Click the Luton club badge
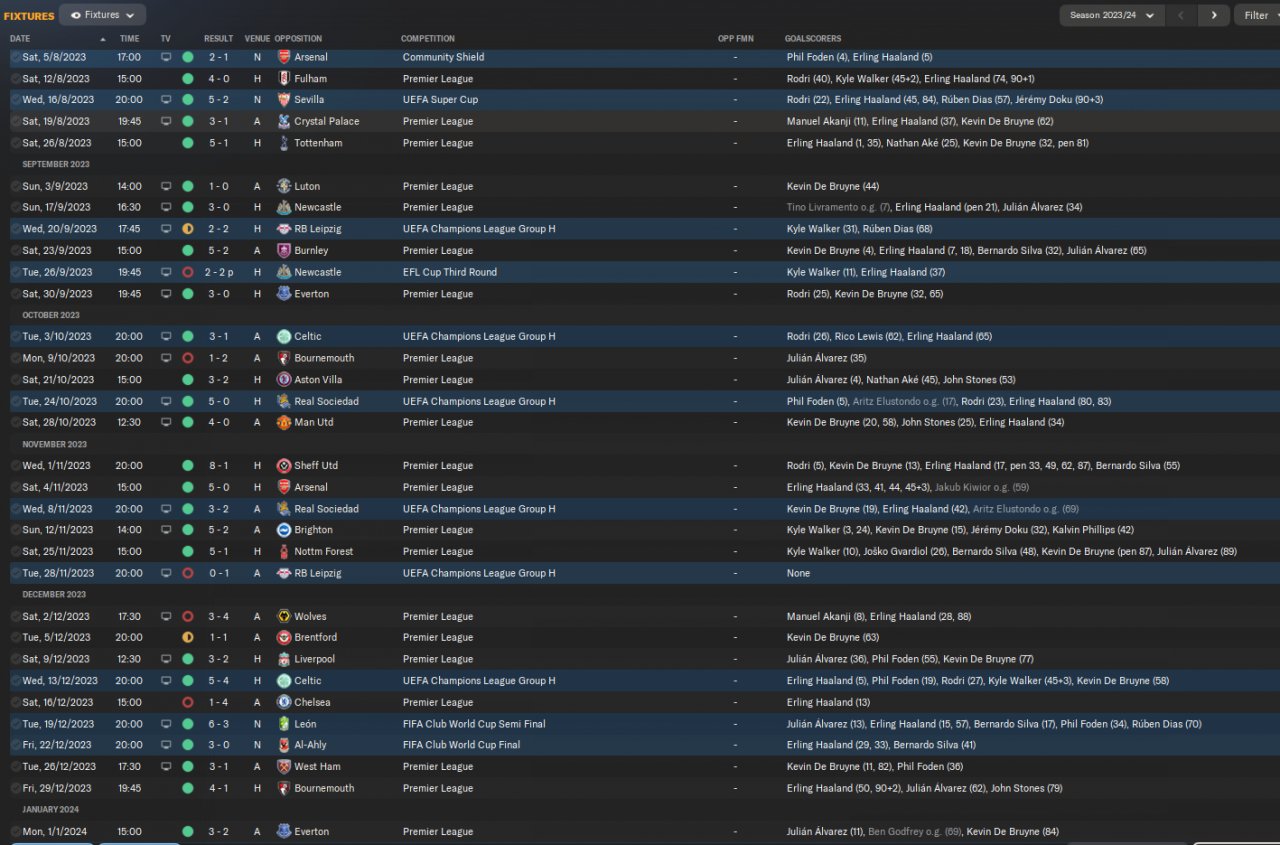1280x845 pixels. tap(284, 186)
